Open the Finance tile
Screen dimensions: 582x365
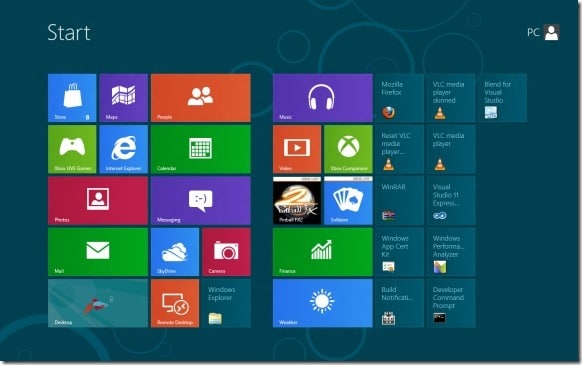click(x=323, y=252)
